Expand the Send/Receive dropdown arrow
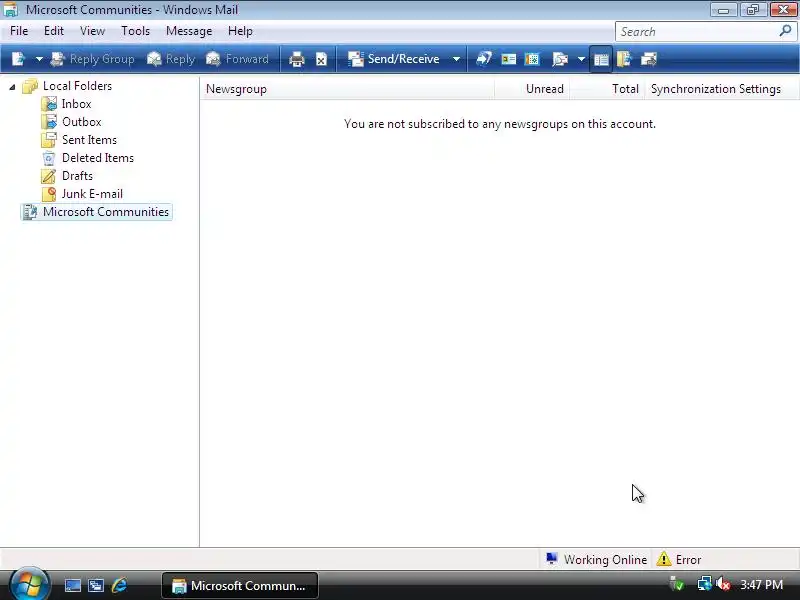Viewport: 800px width, 600px height. pyautogui.click(x=456, y=59)
